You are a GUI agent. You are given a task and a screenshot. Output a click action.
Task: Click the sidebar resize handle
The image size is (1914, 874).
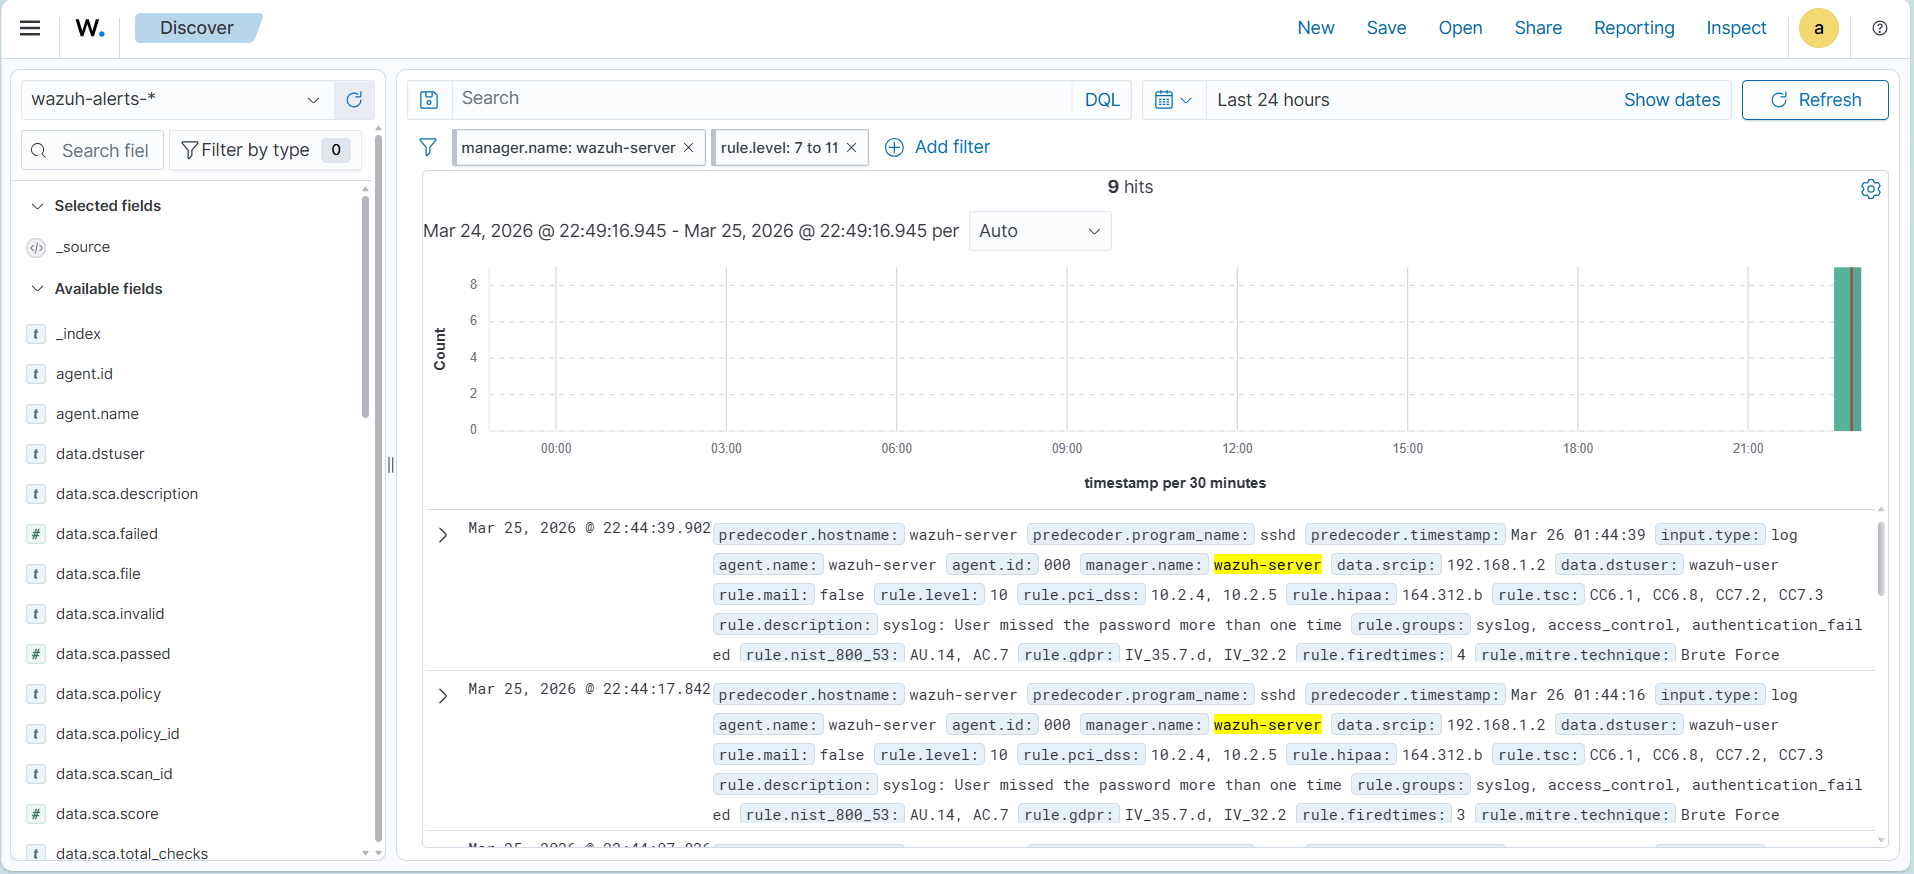pyautogui.click(x=391, y=465)
